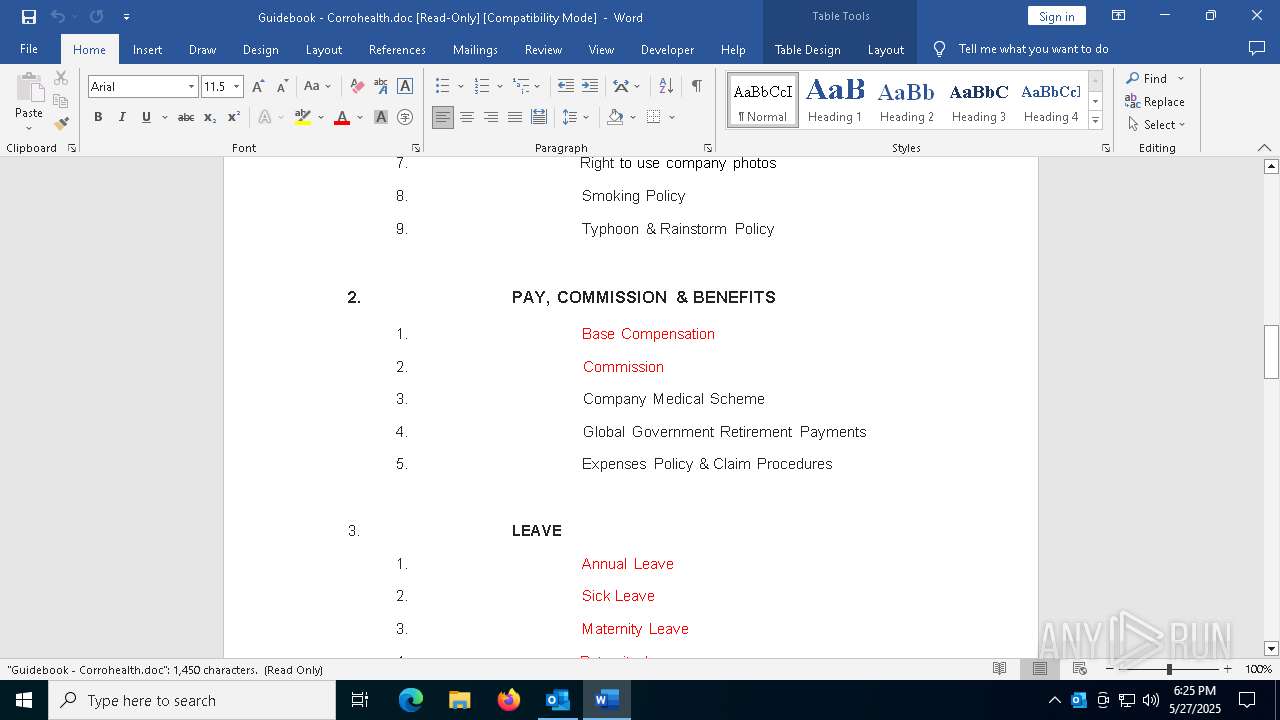The width and height of the screenshot is (1280, 720).
Task: Open the Ribbon Display Options icon
Action: 1119,16
